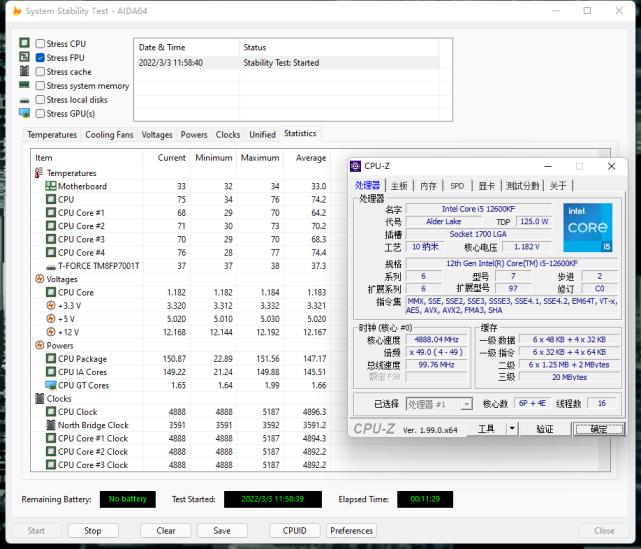Switch to the Temperatures tab
This screenshot has width=641, height=549.
[x=52, y=134]
